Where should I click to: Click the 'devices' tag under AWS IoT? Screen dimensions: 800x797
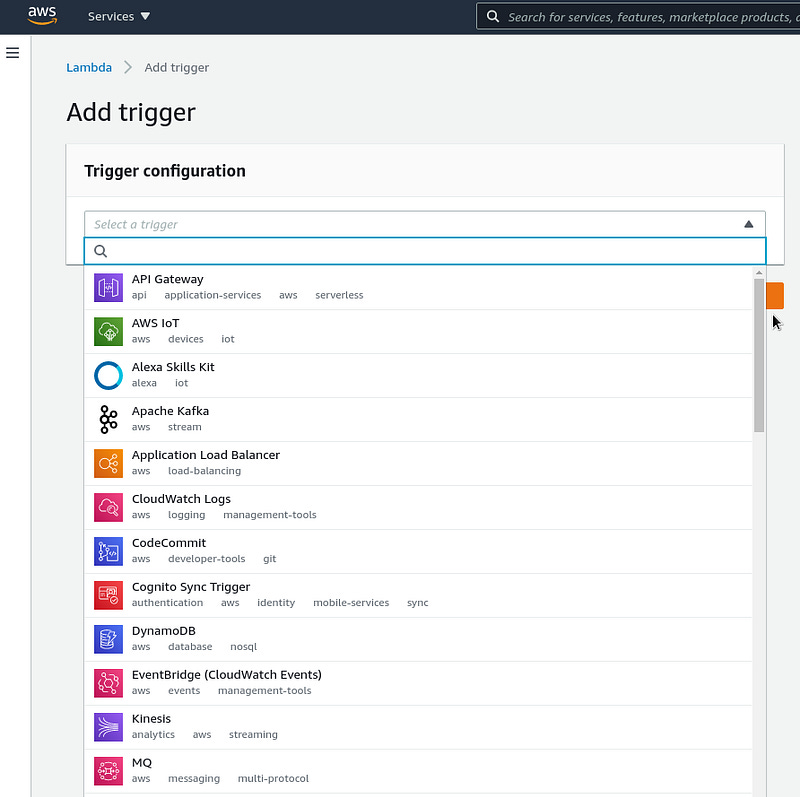[186, 339]
